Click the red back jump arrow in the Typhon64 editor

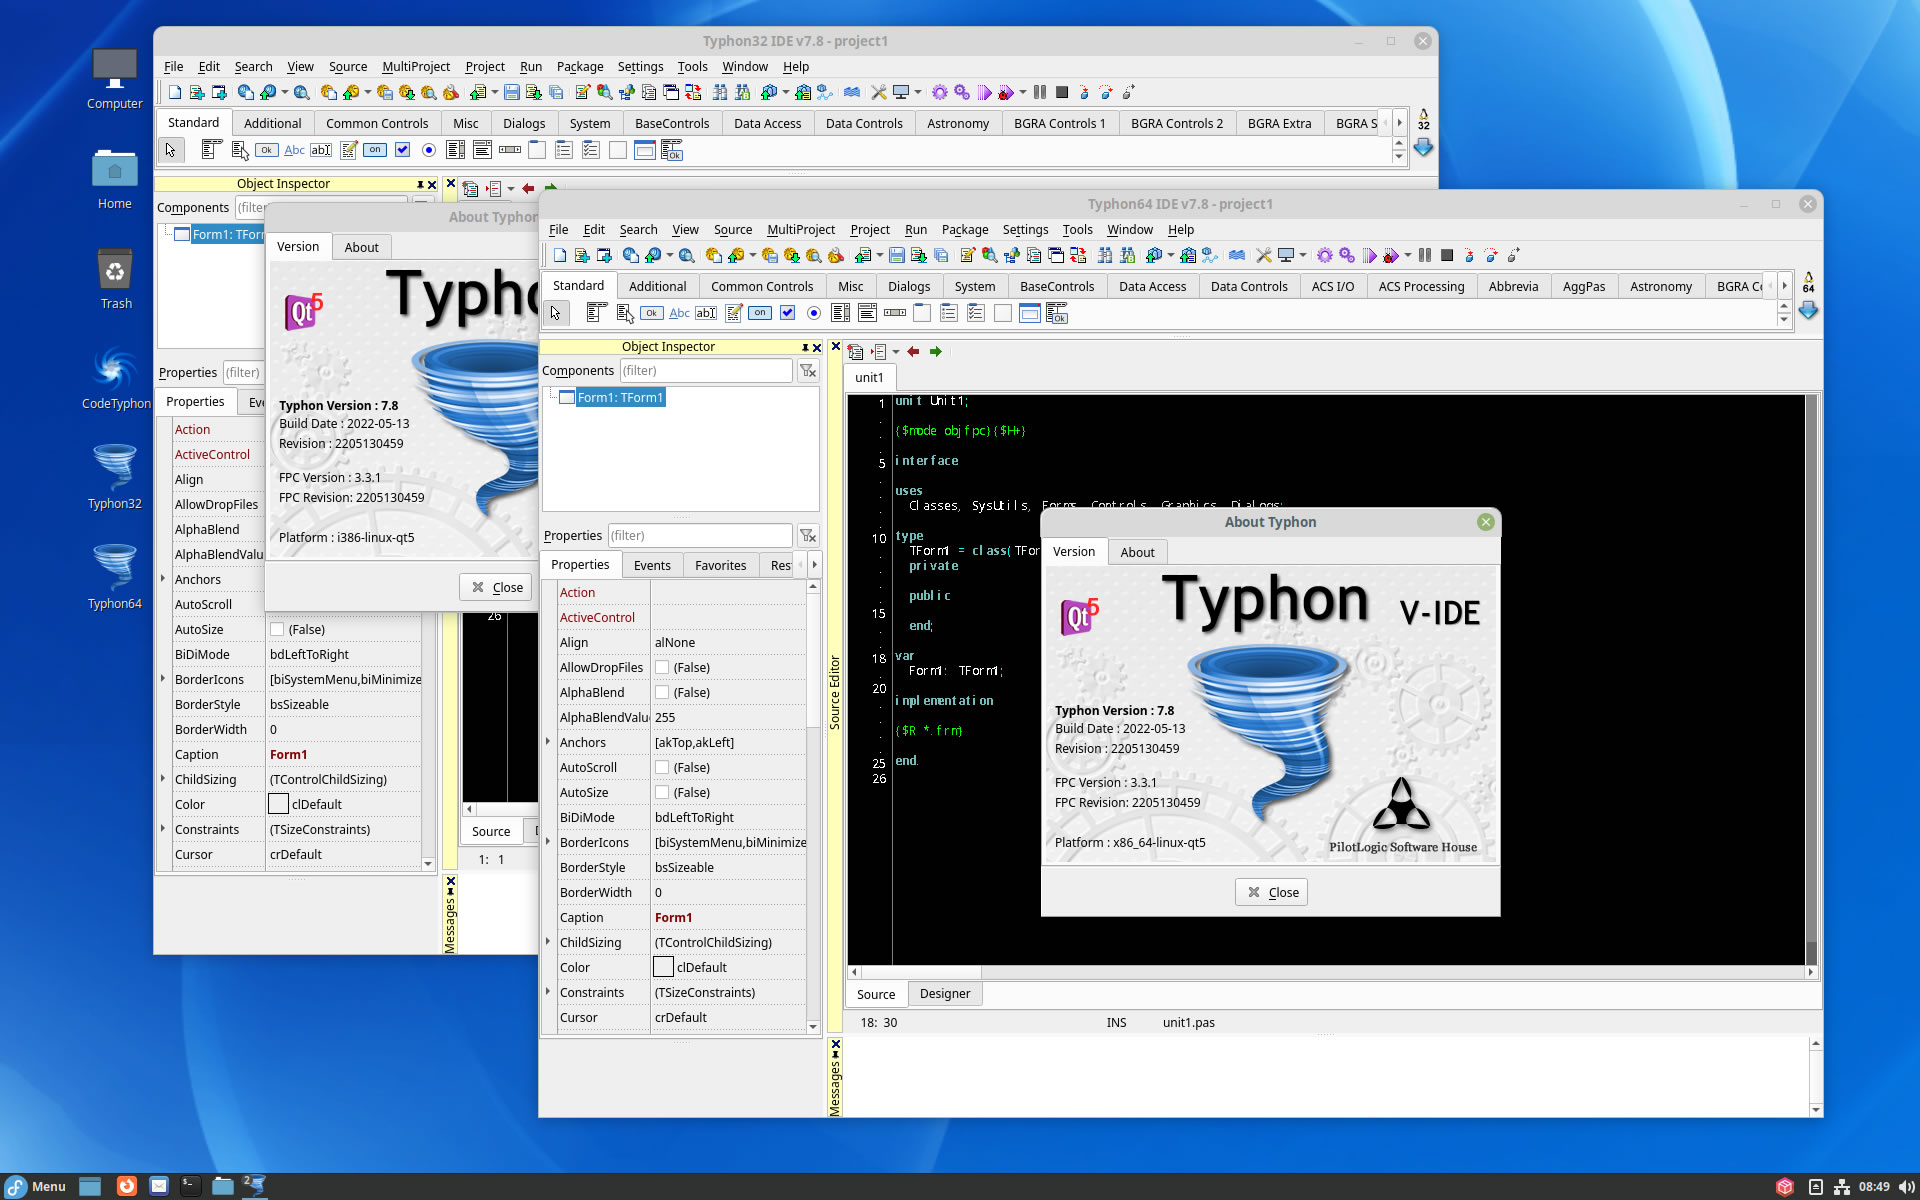[913, 352]
